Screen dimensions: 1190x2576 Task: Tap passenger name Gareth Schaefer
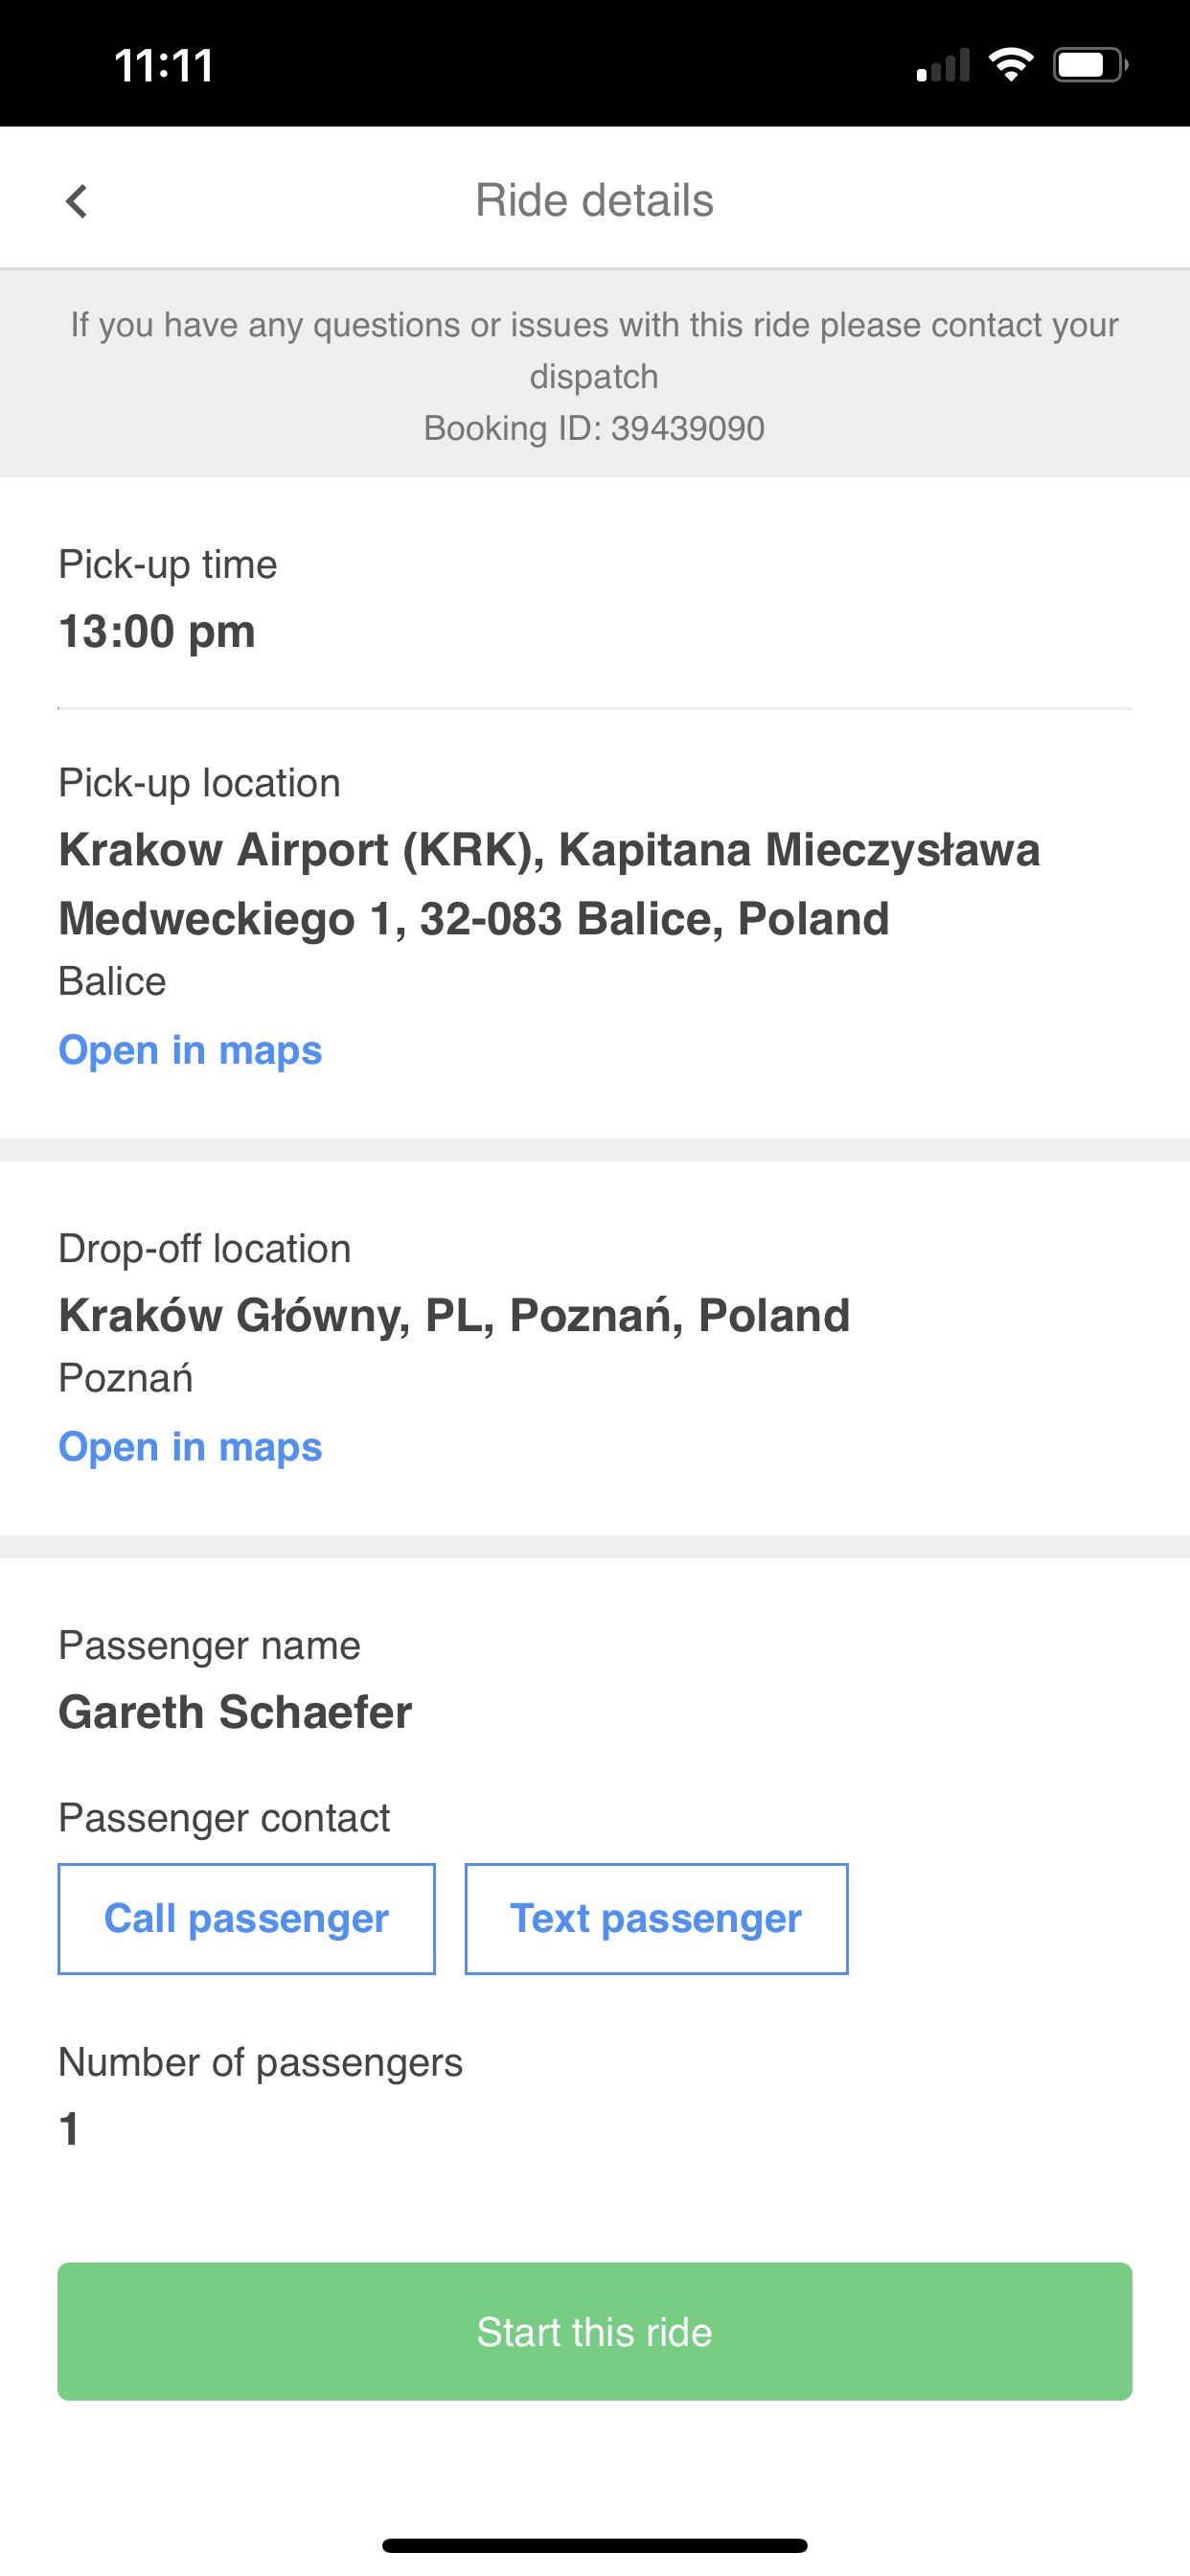(x=235, y=1712)
